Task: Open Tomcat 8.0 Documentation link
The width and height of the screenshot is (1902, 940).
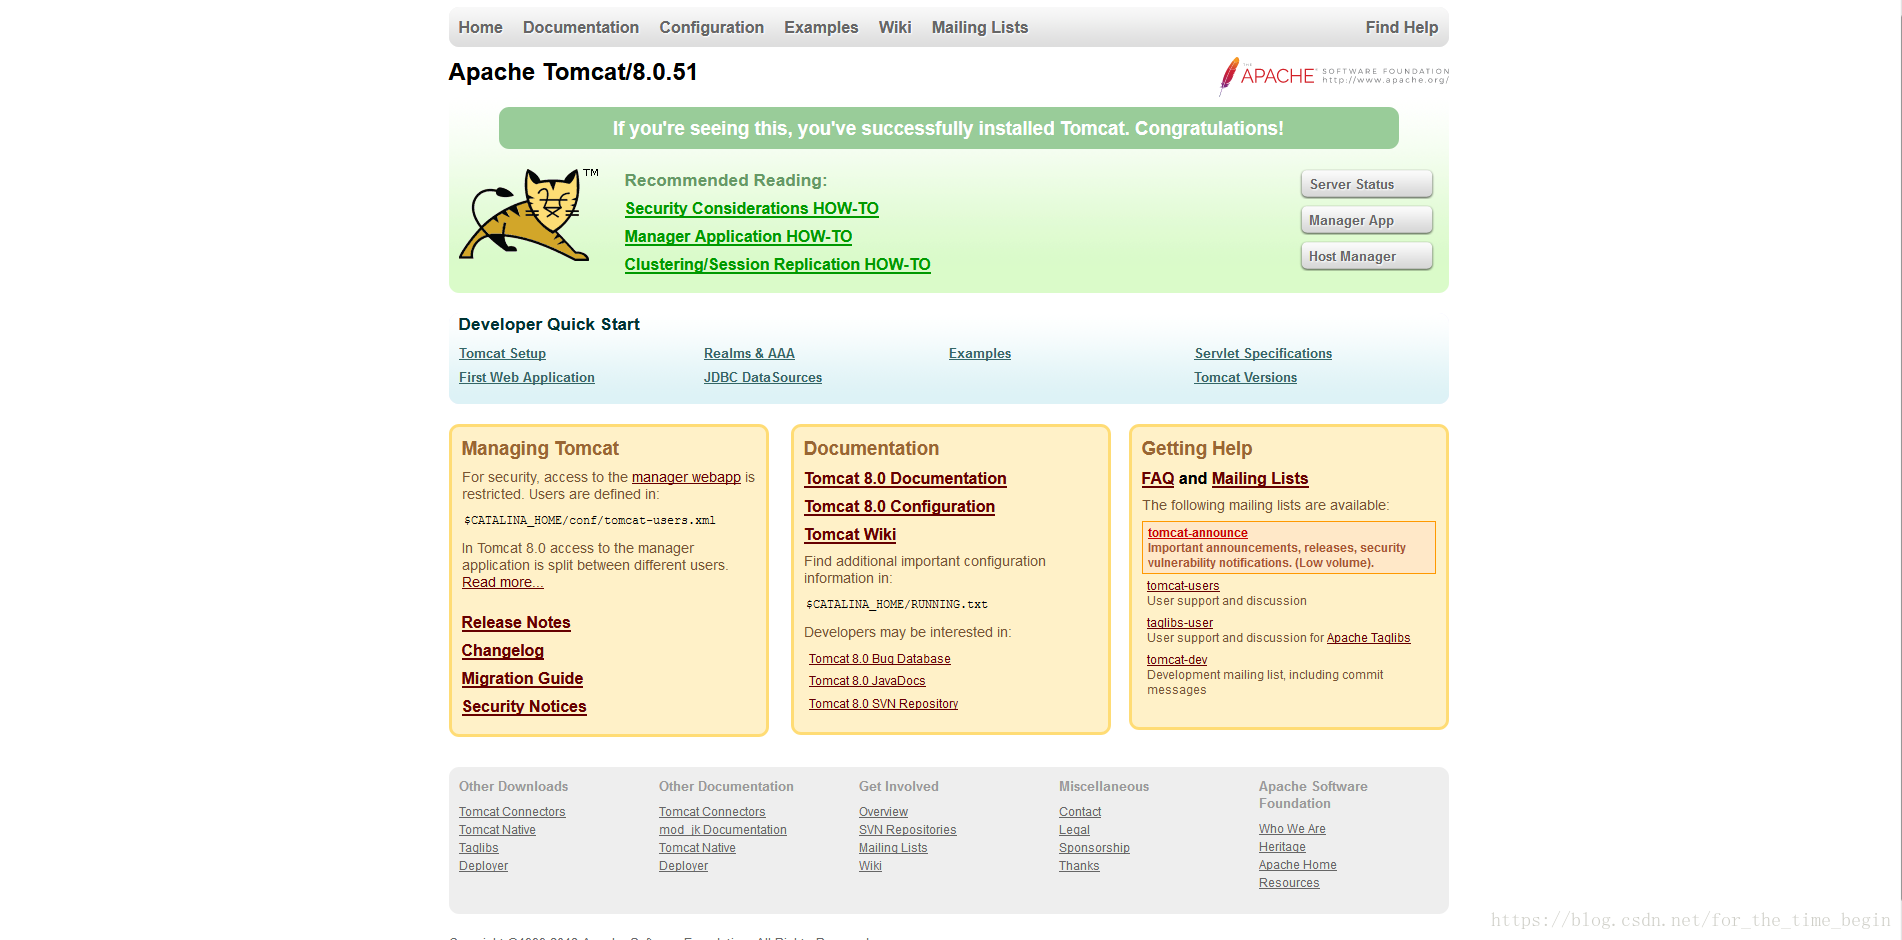Action: [x=905, y=478]
